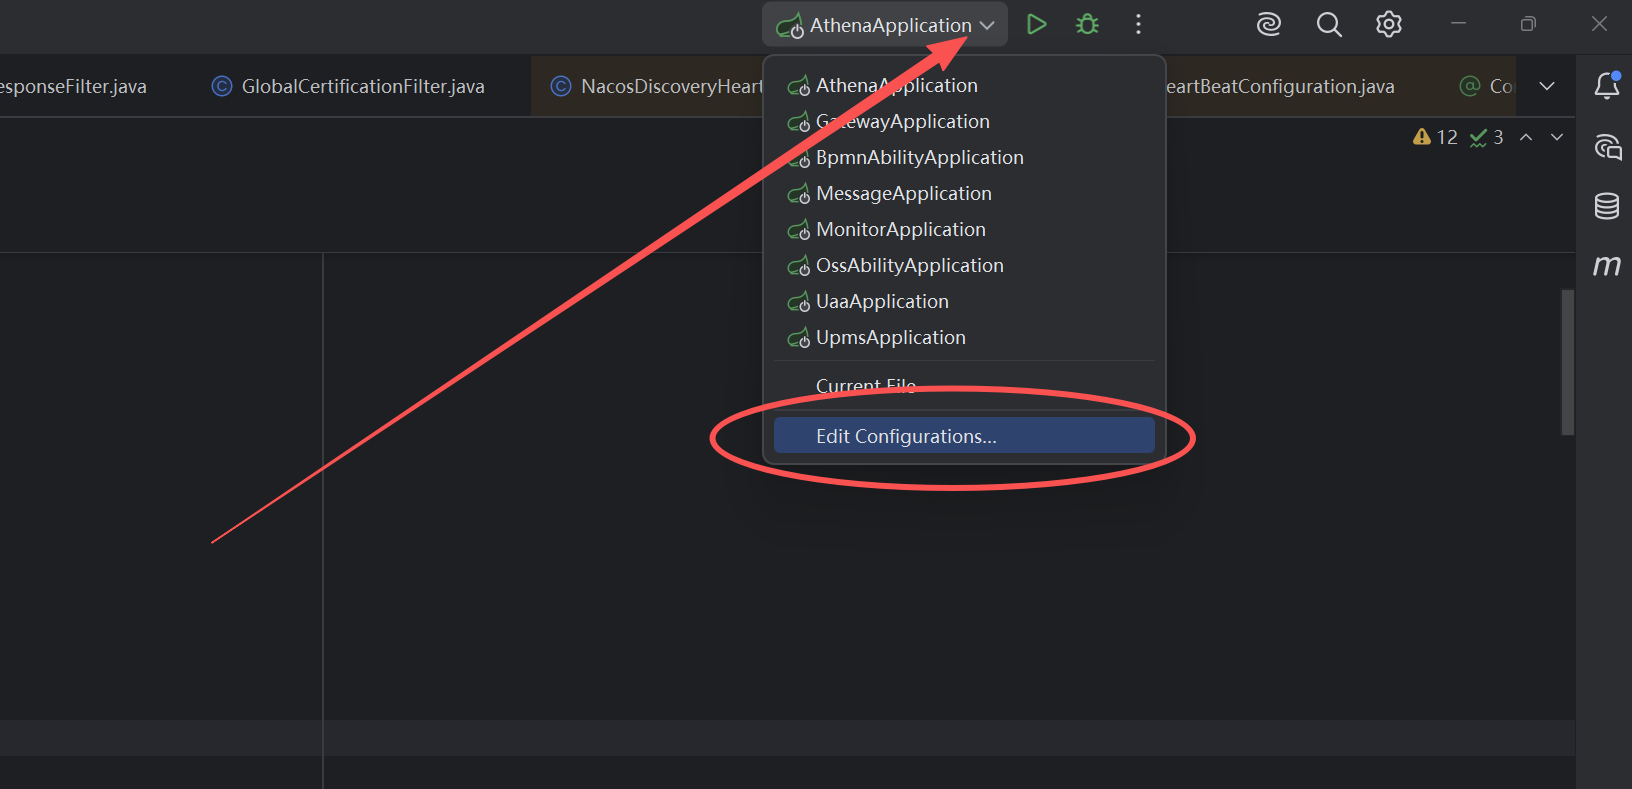Open the AI Assistant swirl icon in toolbar
The width and height of the screenshot is (1632, 789).
click(1268, 24)
